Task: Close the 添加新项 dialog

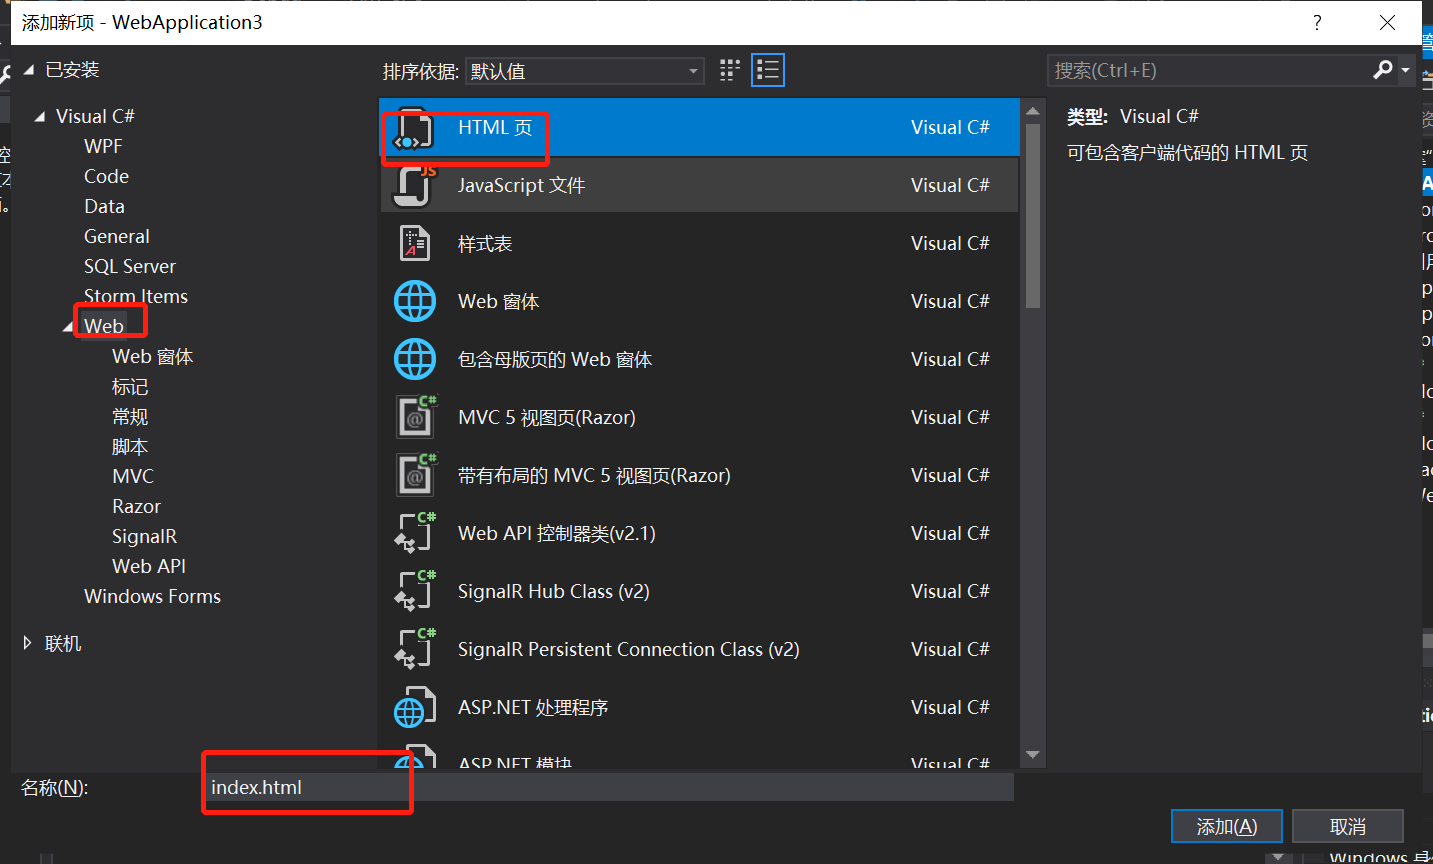Action: click(x=1387, y=22)
